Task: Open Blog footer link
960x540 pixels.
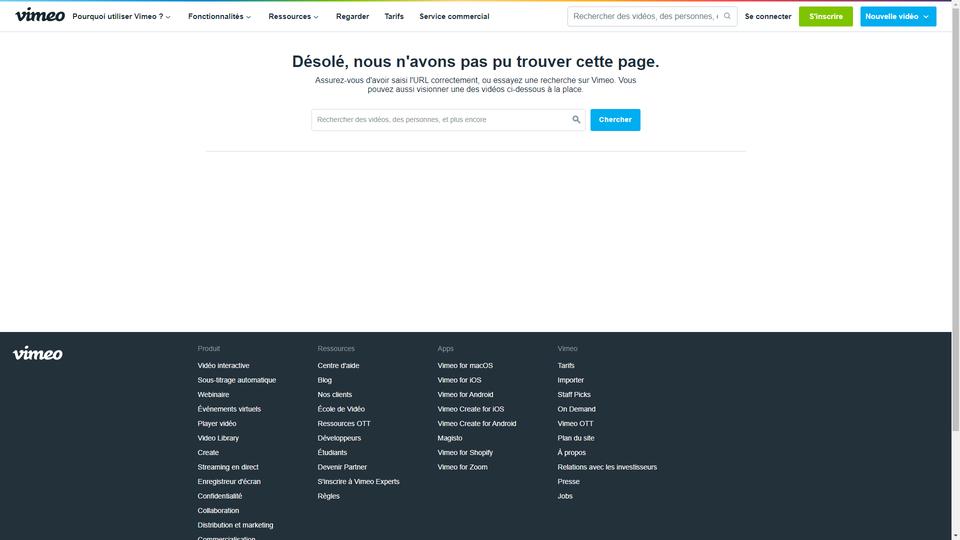Action: [324, 380]
